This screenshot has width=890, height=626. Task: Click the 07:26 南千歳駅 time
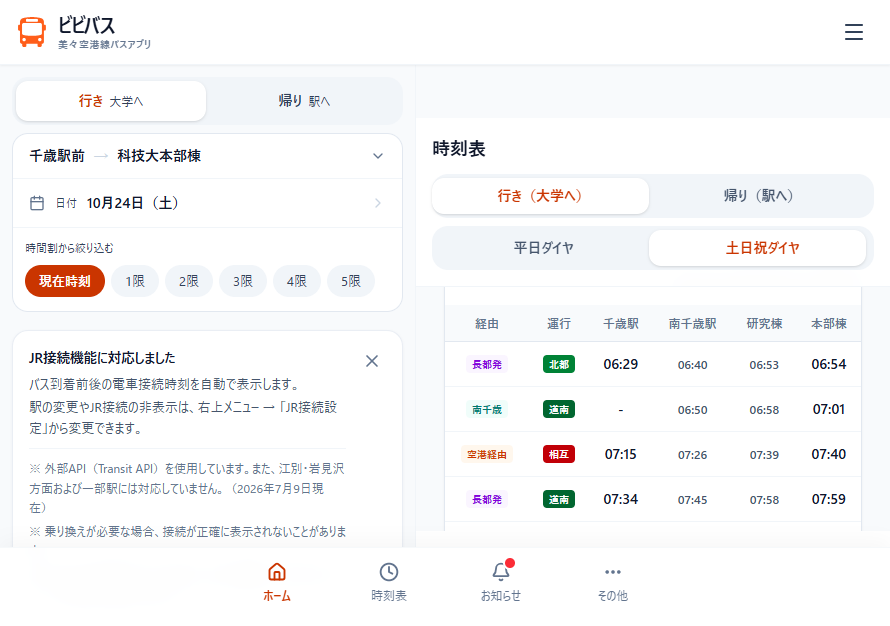pyautogui.click(x=692, y=455)
